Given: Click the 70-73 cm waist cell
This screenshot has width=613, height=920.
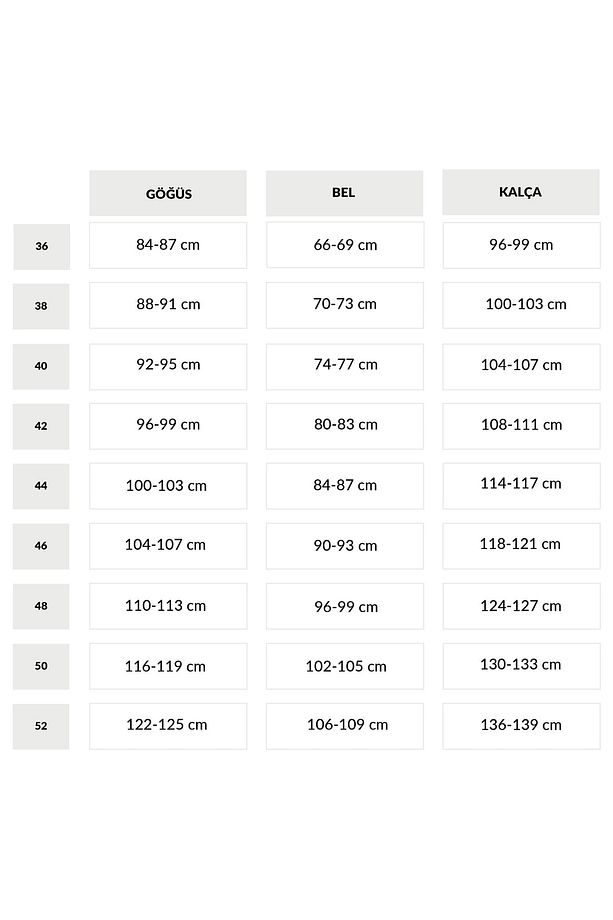Looking at the screenshot, I should 344,305.
